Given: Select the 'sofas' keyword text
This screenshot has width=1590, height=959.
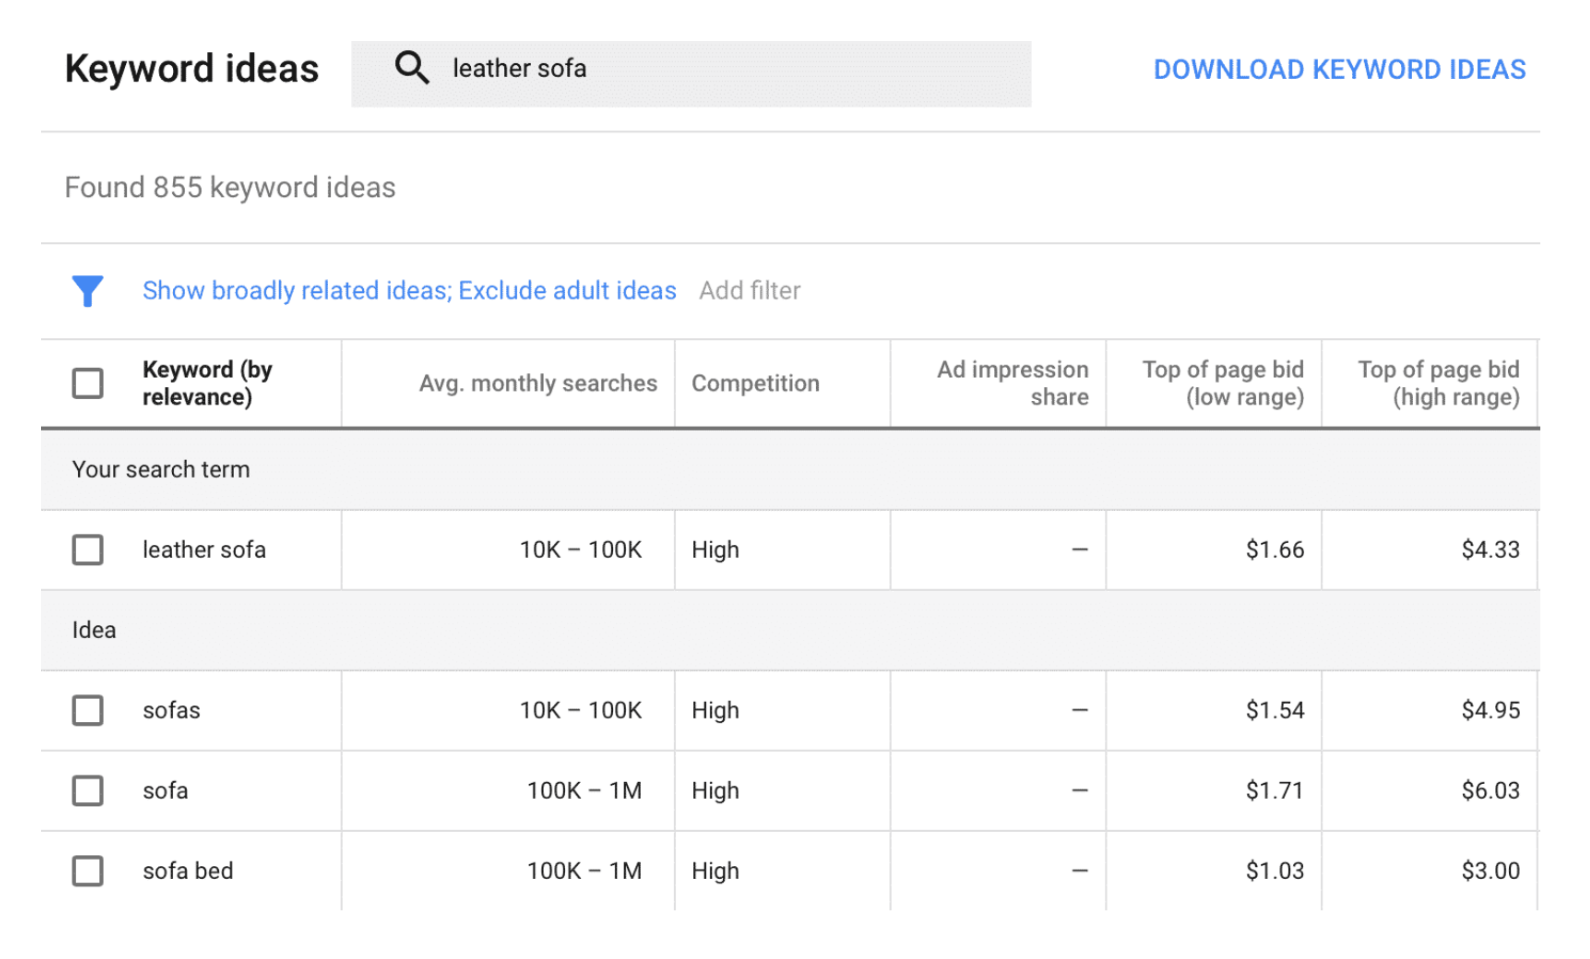Looking at the screenshot, I should 171,711.
